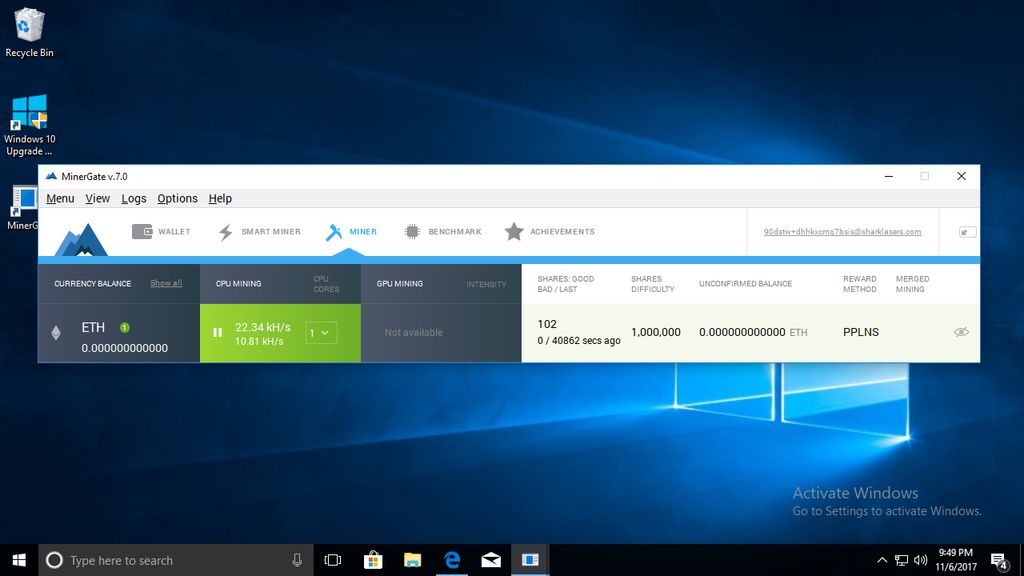Screen dimensions: 1024x576
Task: View the Achievements star icon
Action: tap(514, 231)
